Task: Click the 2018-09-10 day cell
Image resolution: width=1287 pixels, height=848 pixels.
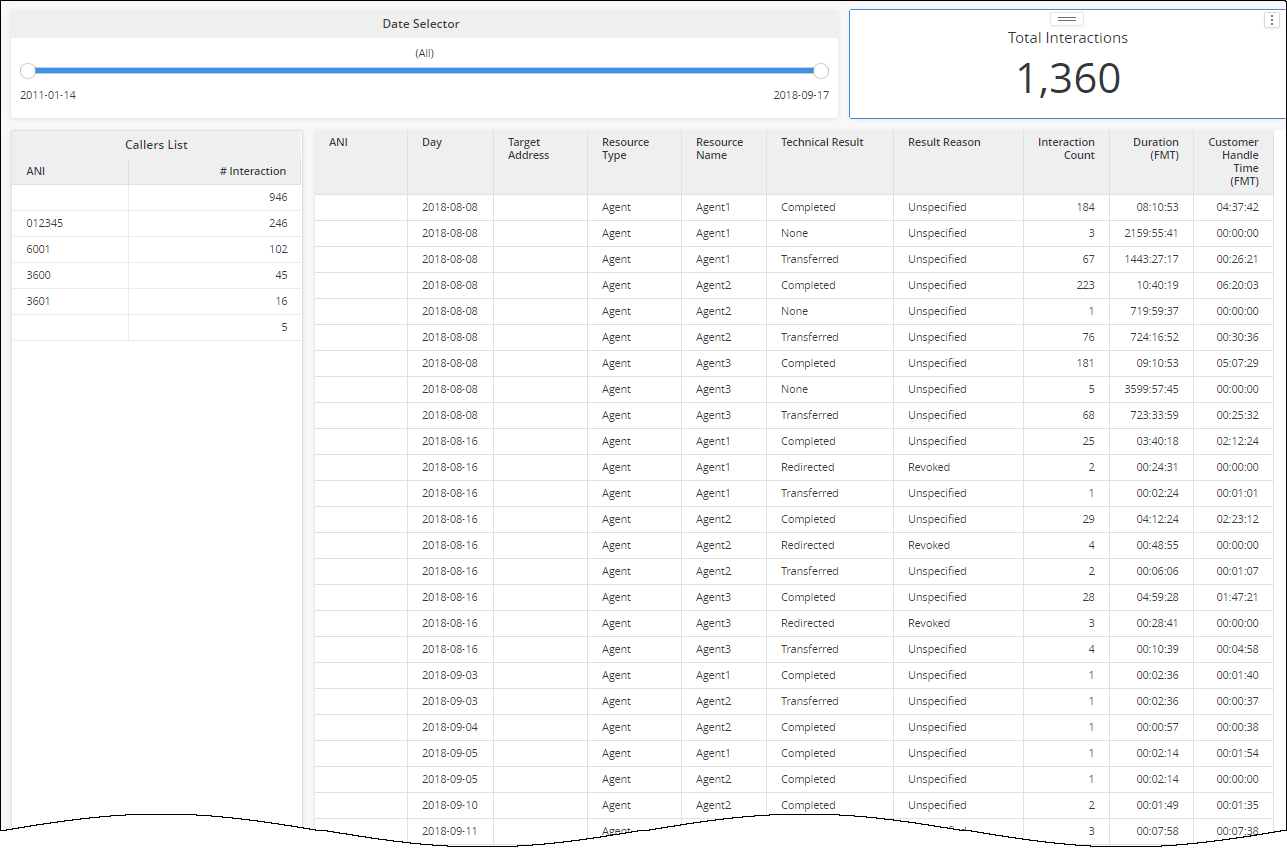Action: pos(450,805)
